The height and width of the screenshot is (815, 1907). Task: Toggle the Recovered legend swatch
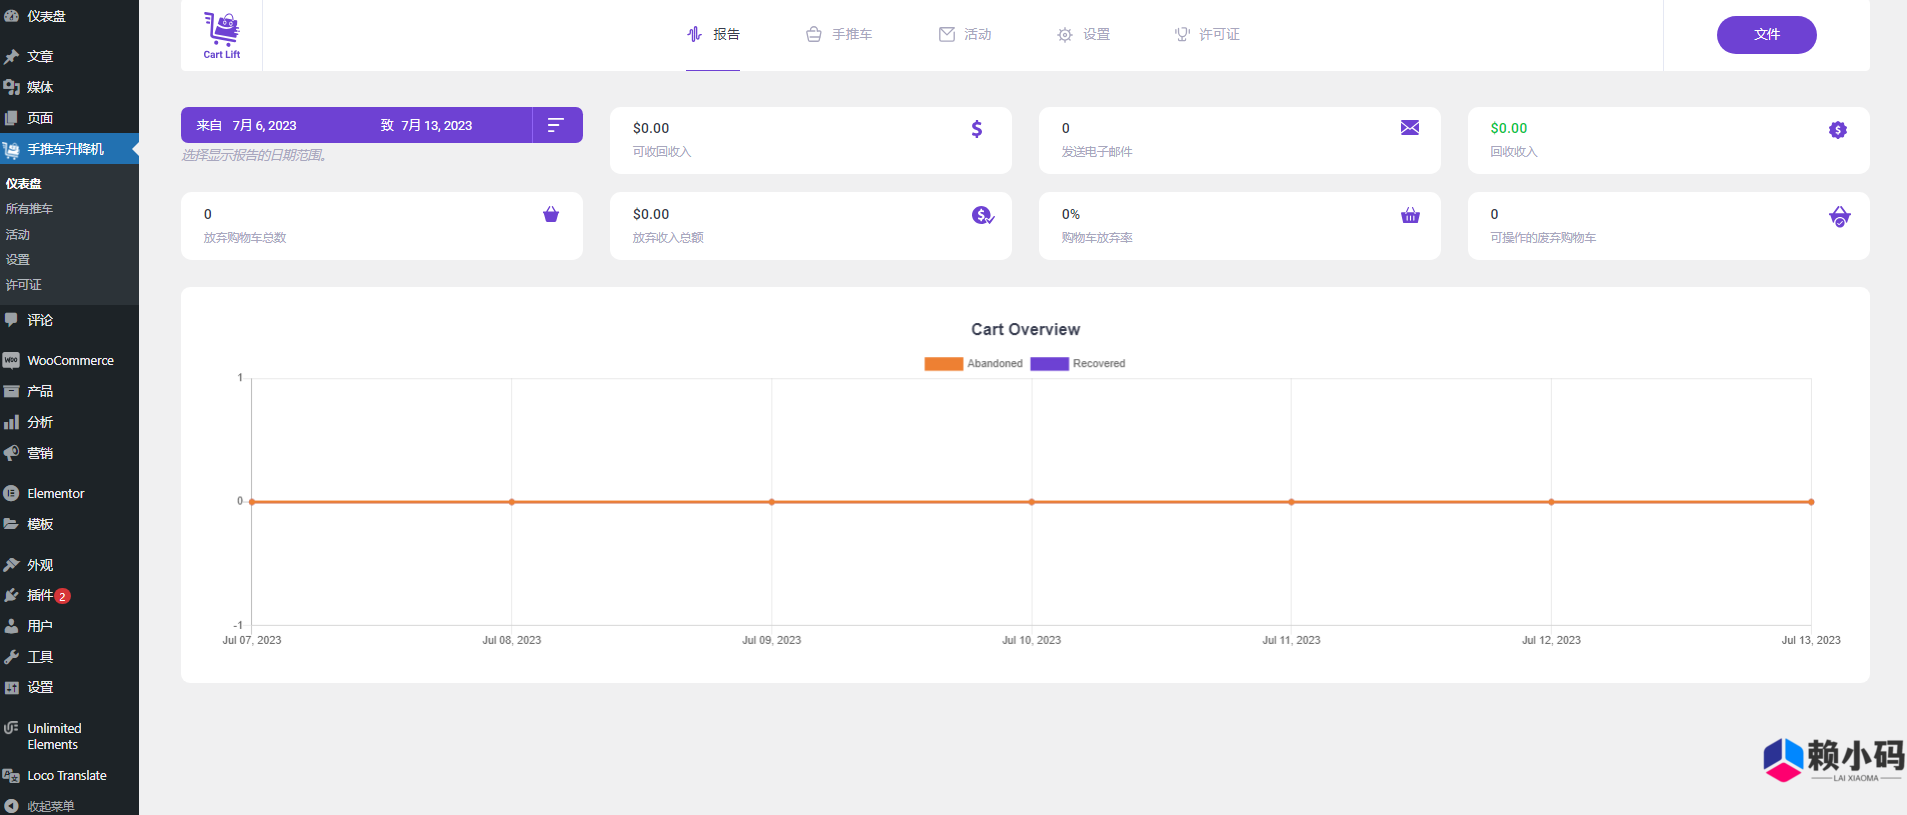(1049, 364)
